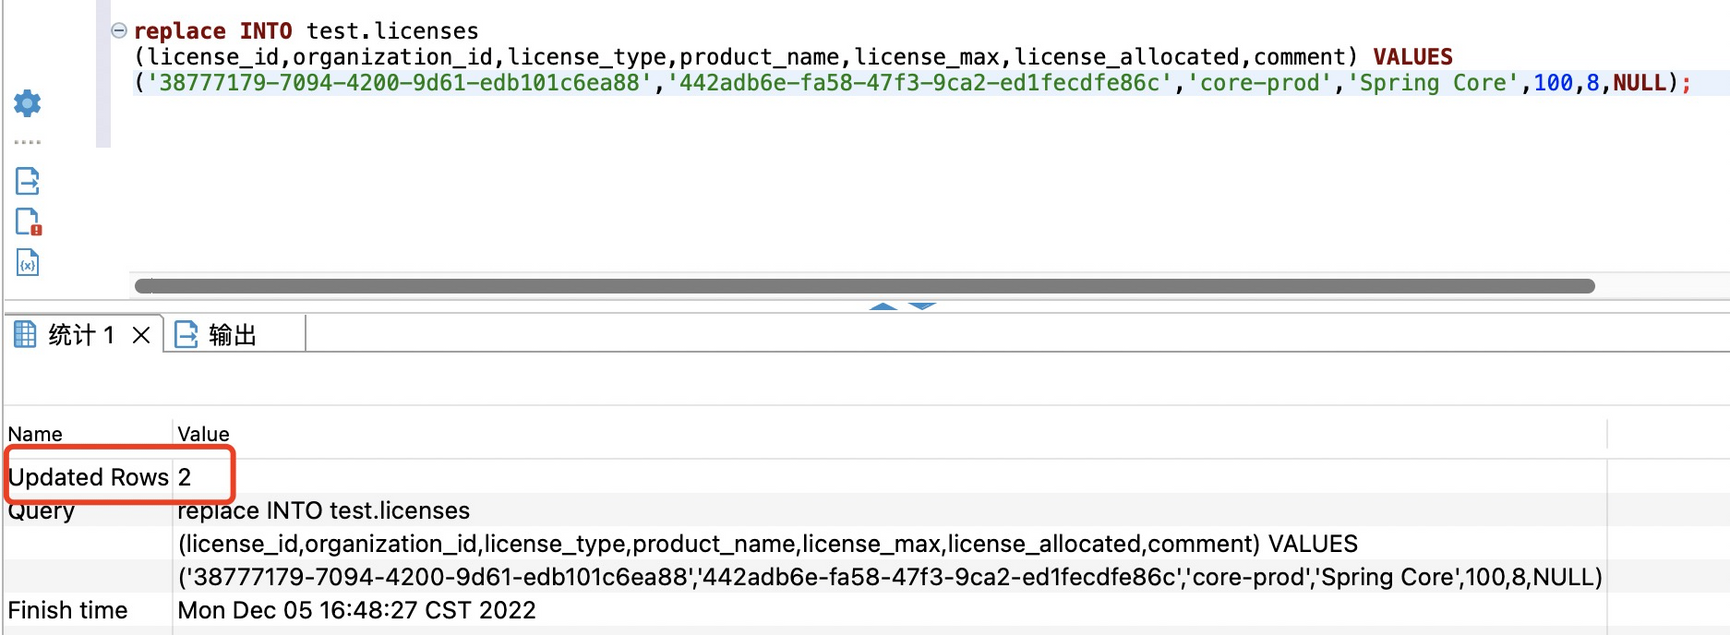The height and width of the screenshot is (635, 1730).
Task: Switch to the 输出 tab
Action: point(232,335)
